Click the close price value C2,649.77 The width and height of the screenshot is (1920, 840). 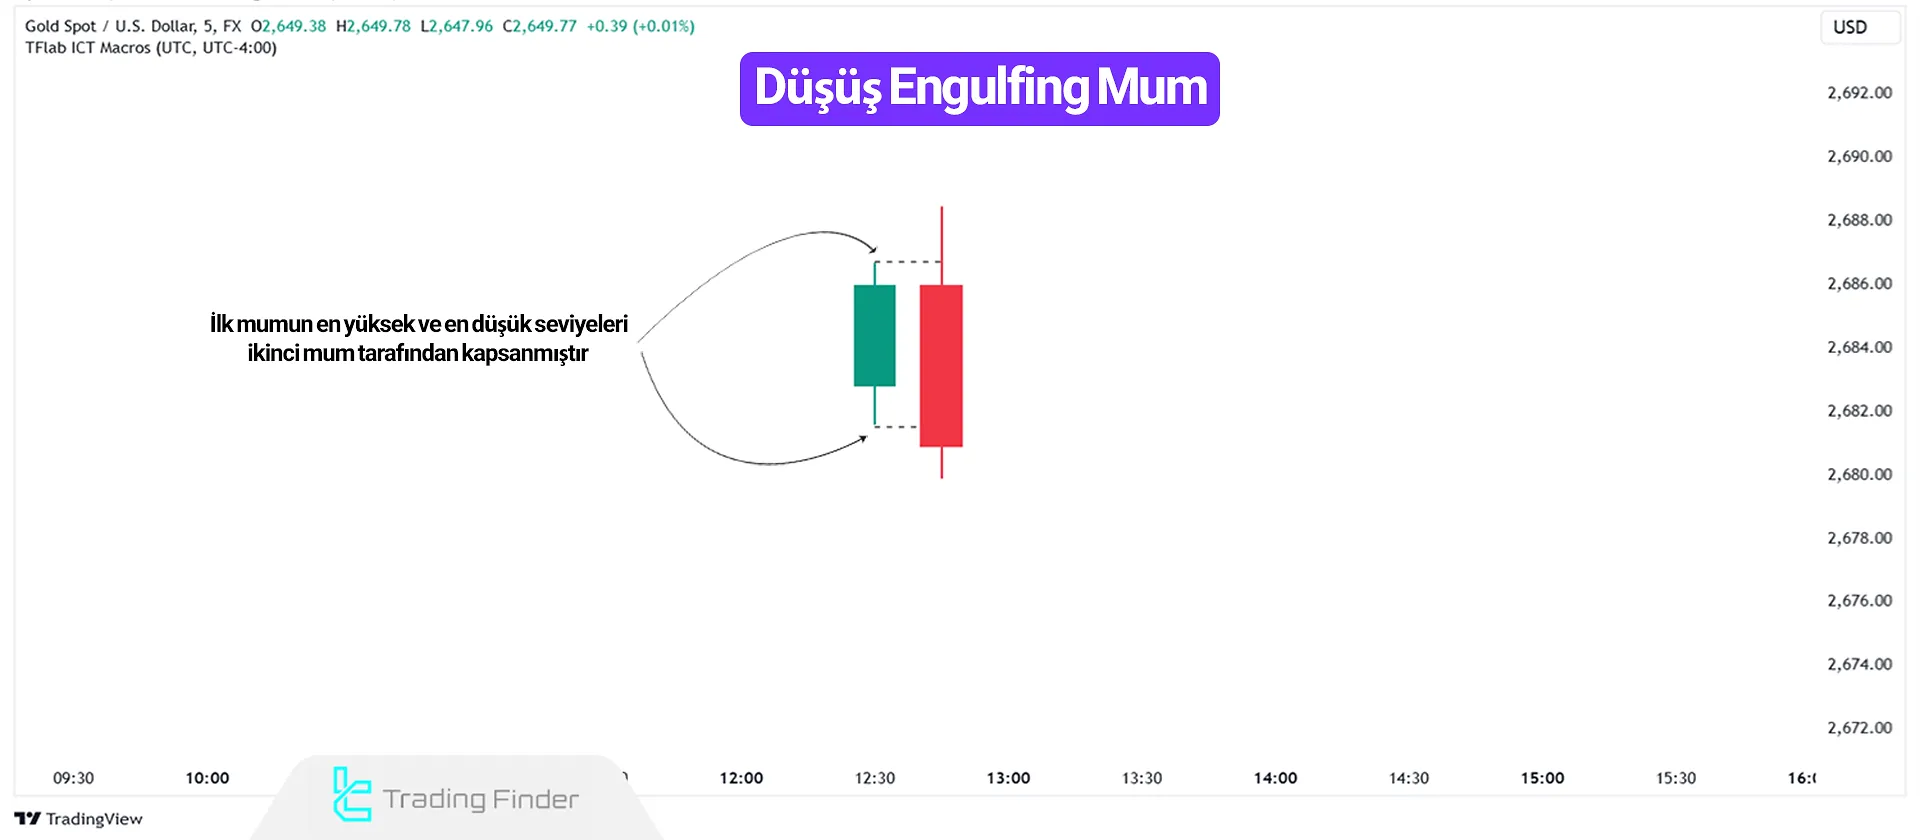pos(541,26)
